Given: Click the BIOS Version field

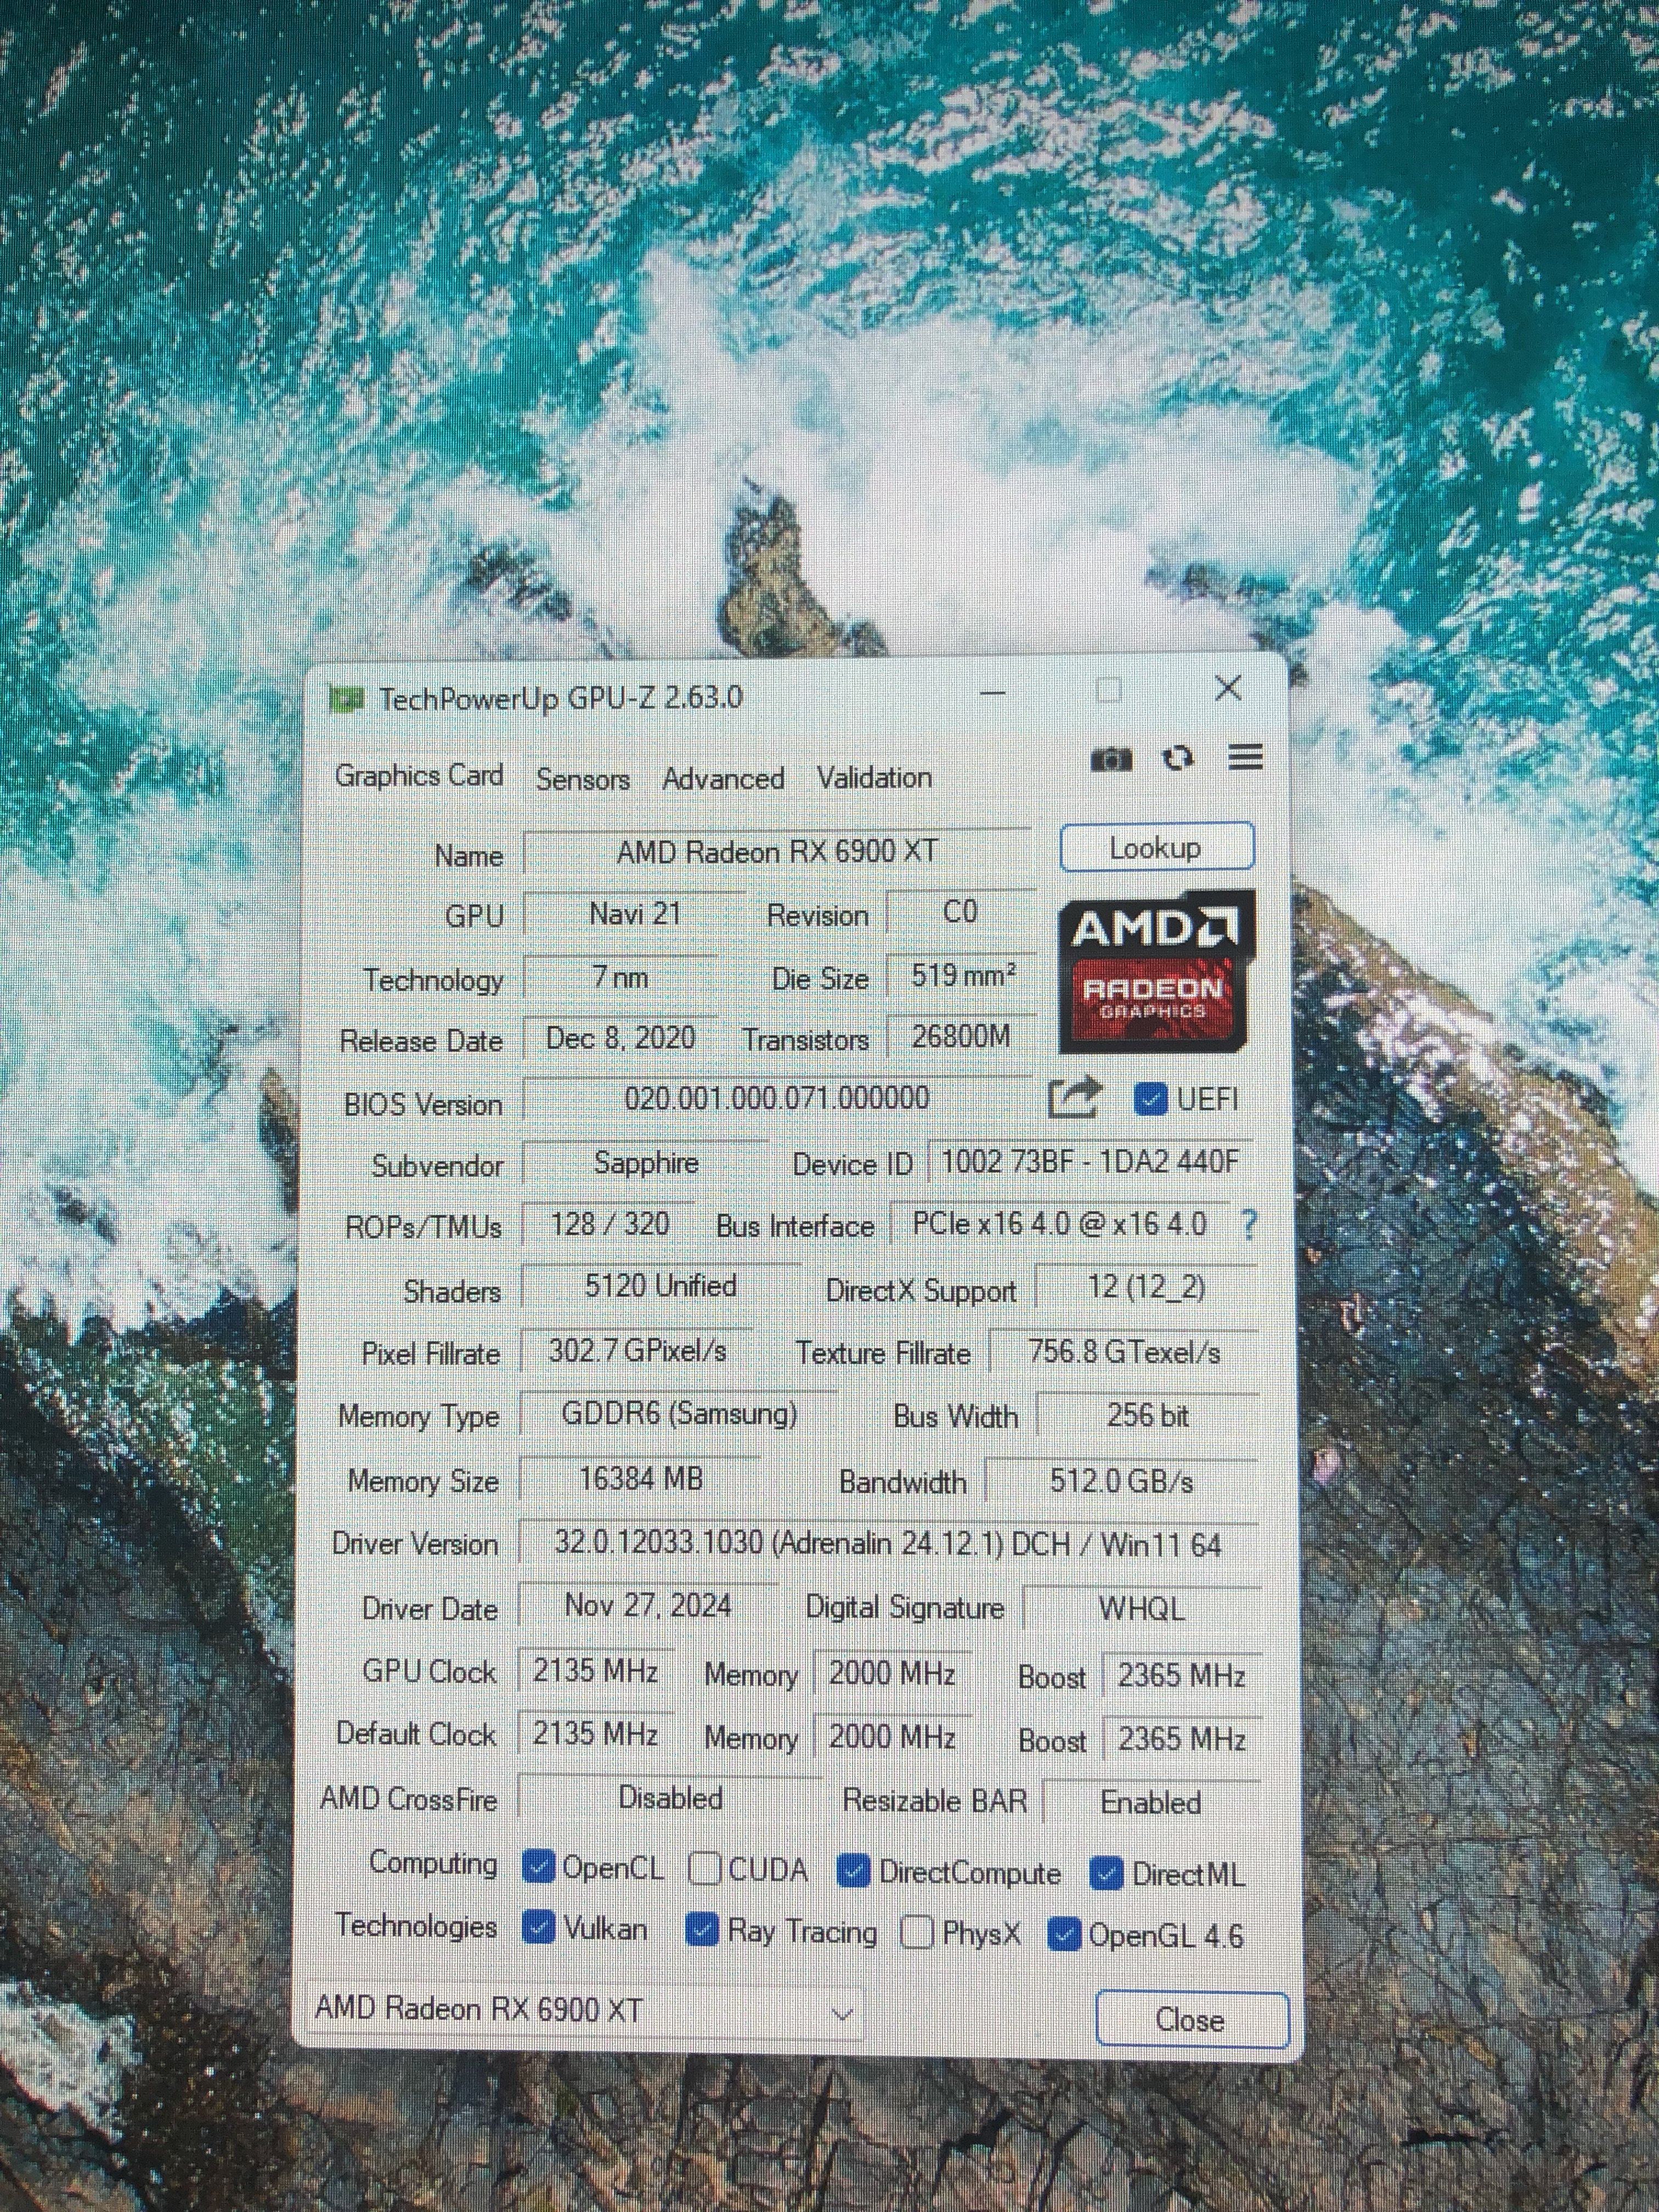Looking at the screenshot, I should point(776,1099).
